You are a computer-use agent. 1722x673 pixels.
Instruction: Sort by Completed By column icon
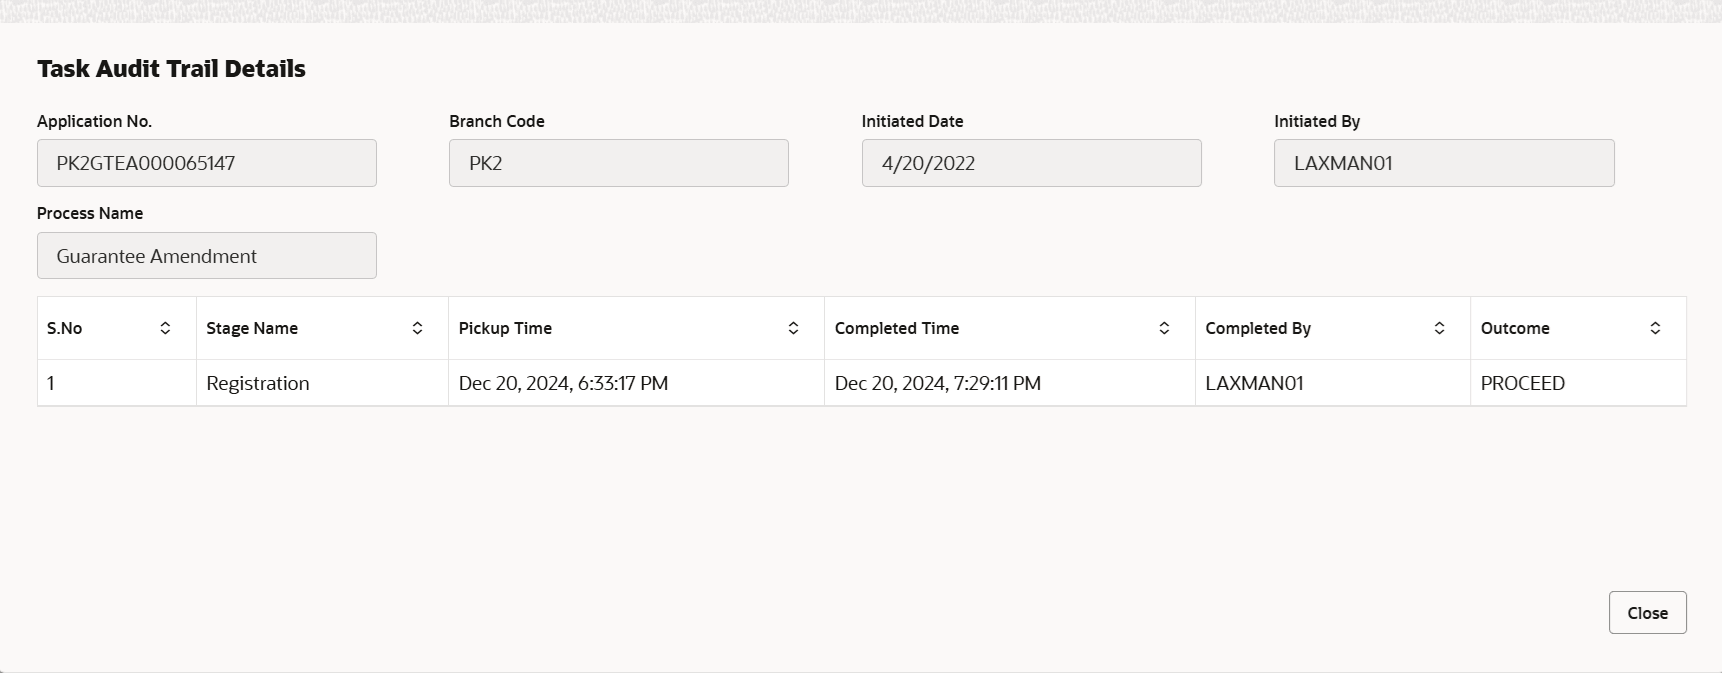click(1439, 328)
